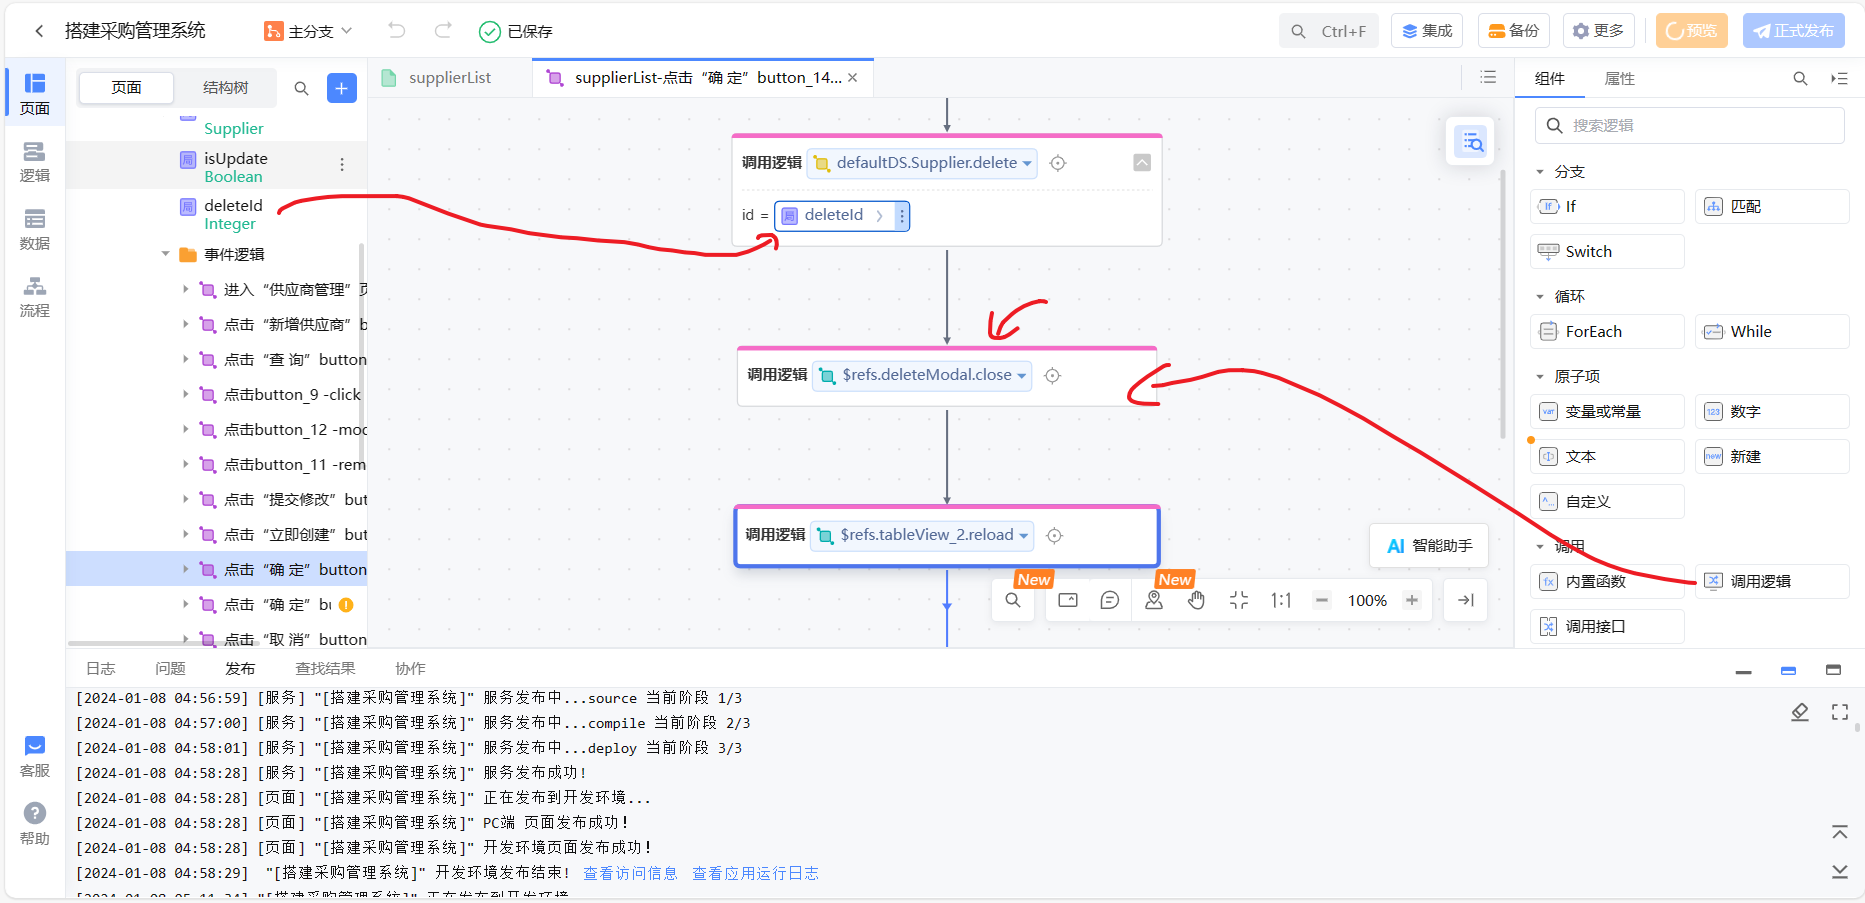The width and height of the screenshot is (1865, 903).
Task: Add a new page with the plus button
Action: click(x=341, y=88)
